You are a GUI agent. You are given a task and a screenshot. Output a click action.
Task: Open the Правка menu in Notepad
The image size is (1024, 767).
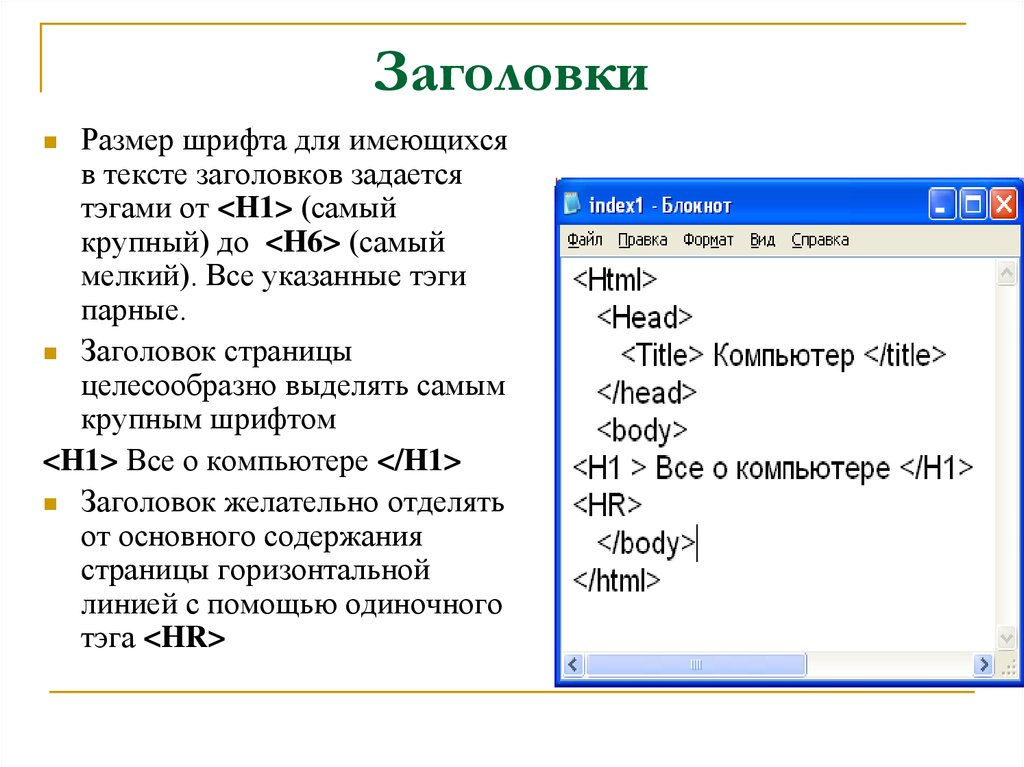pyautogui.click(x=642, y=240)
